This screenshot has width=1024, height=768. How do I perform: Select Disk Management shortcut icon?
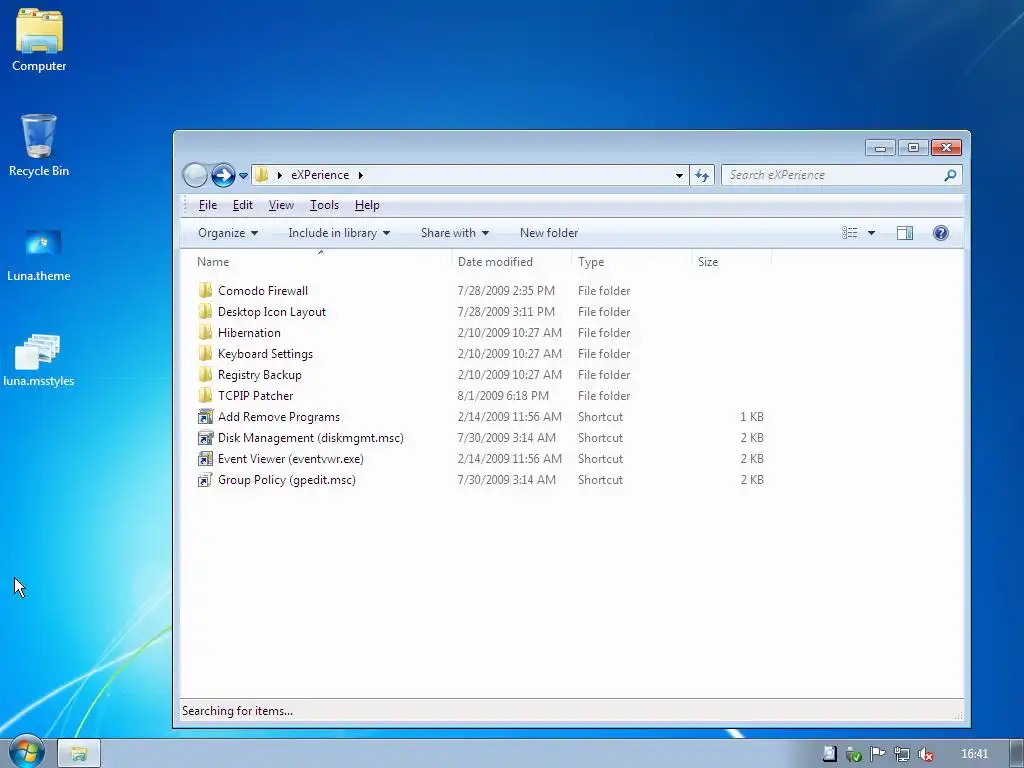pyautogui.click(x=205, y=438)
